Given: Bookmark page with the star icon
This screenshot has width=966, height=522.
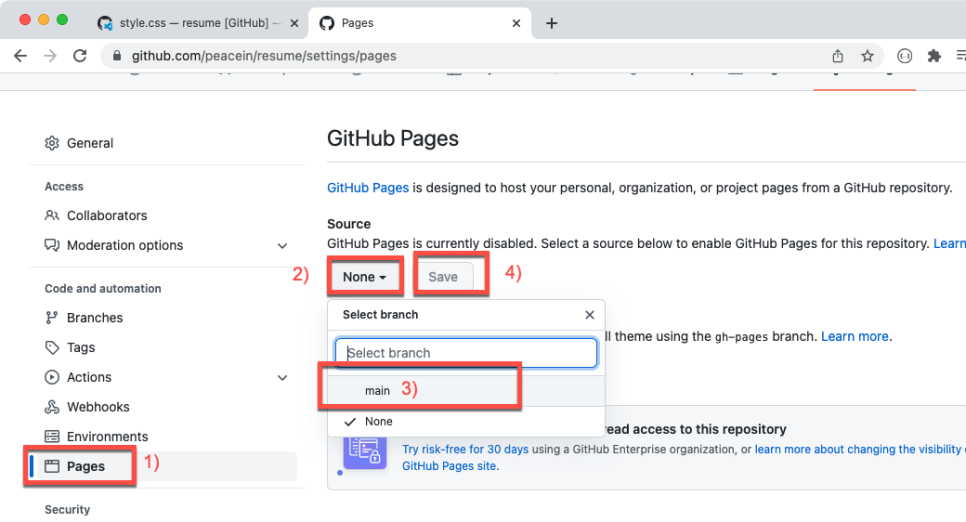Looking at the screenshot, I should click(867, 56).
